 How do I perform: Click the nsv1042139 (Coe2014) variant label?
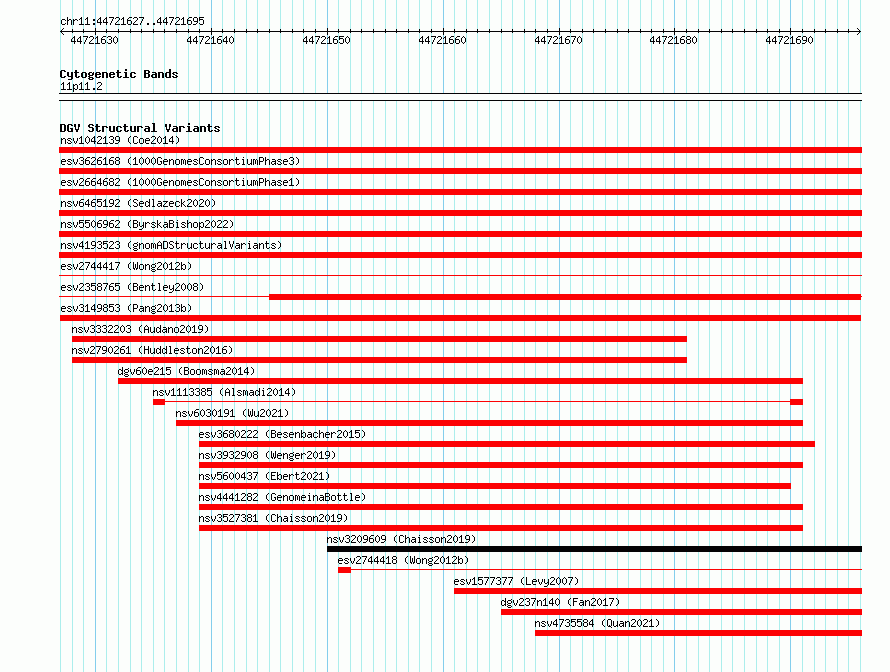pyautogui.click(x=120, y=140)
